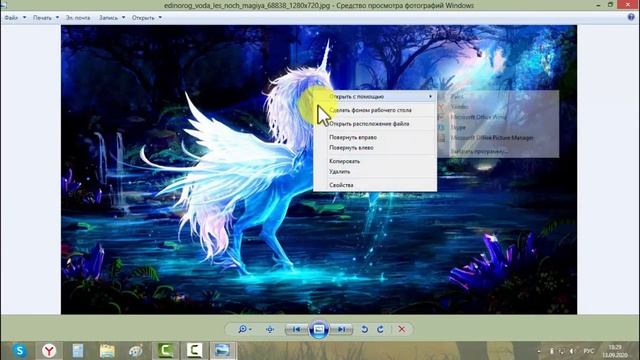Start the slide show with the round center button
This screenshot has width=640, height=360.
point(319,329)
